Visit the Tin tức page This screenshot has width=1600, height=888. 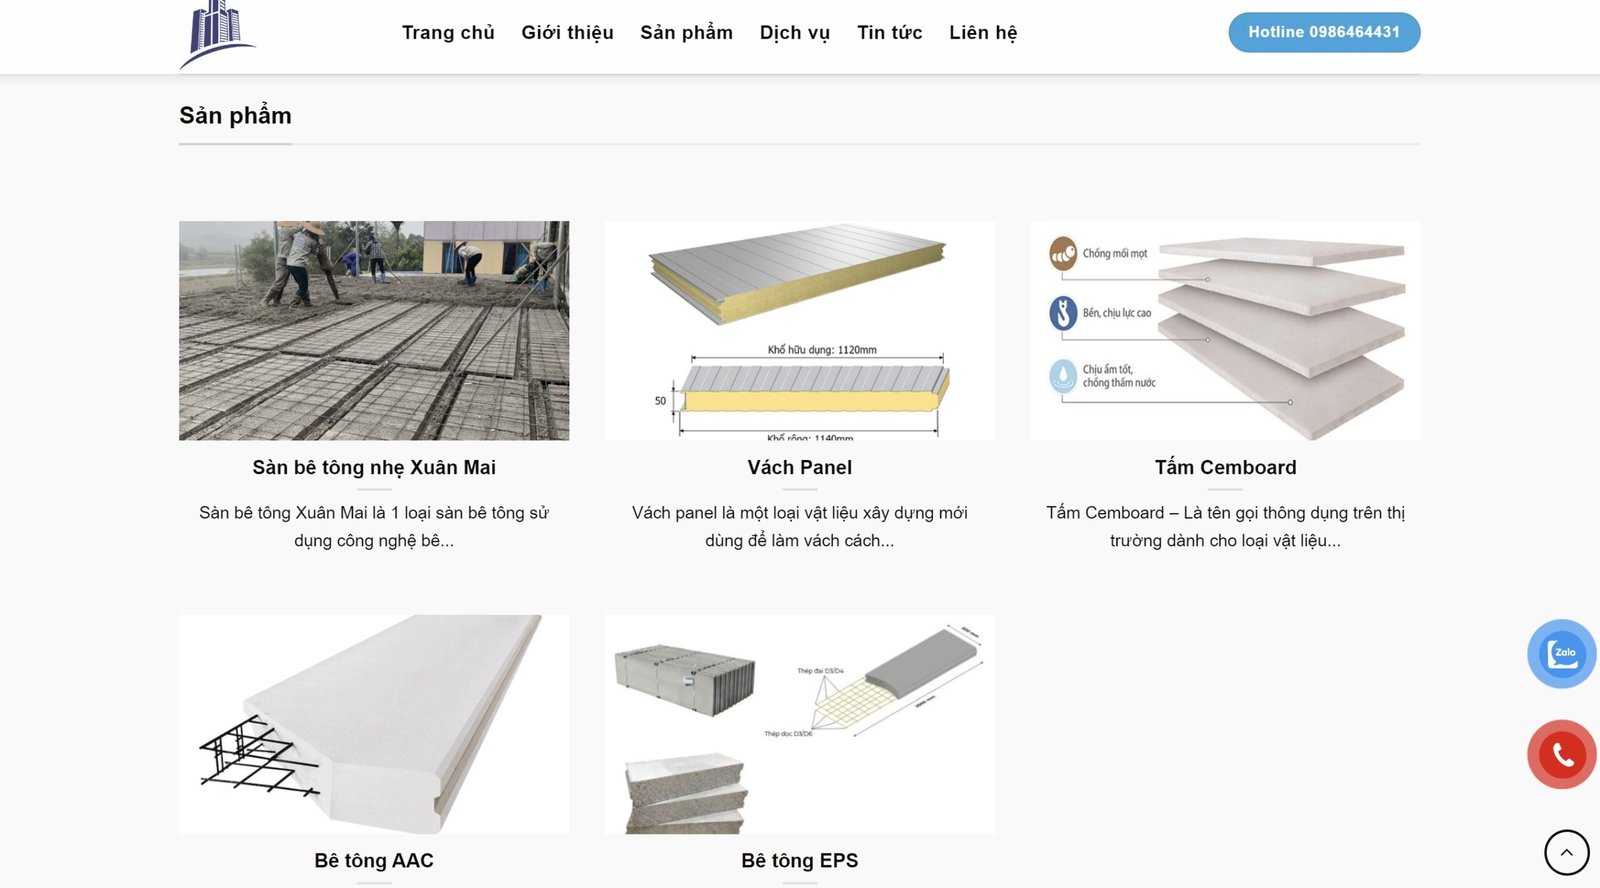890,33
